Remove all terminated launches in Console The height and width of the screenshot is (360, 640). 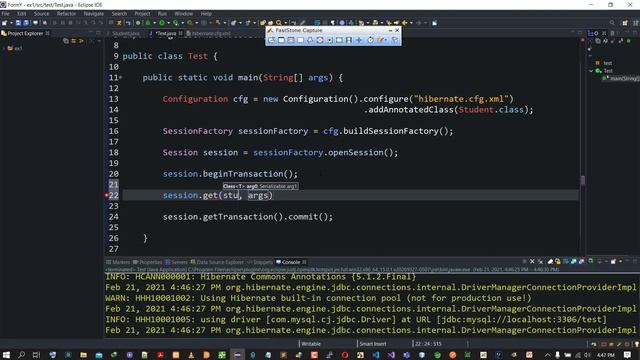(540, 262)
